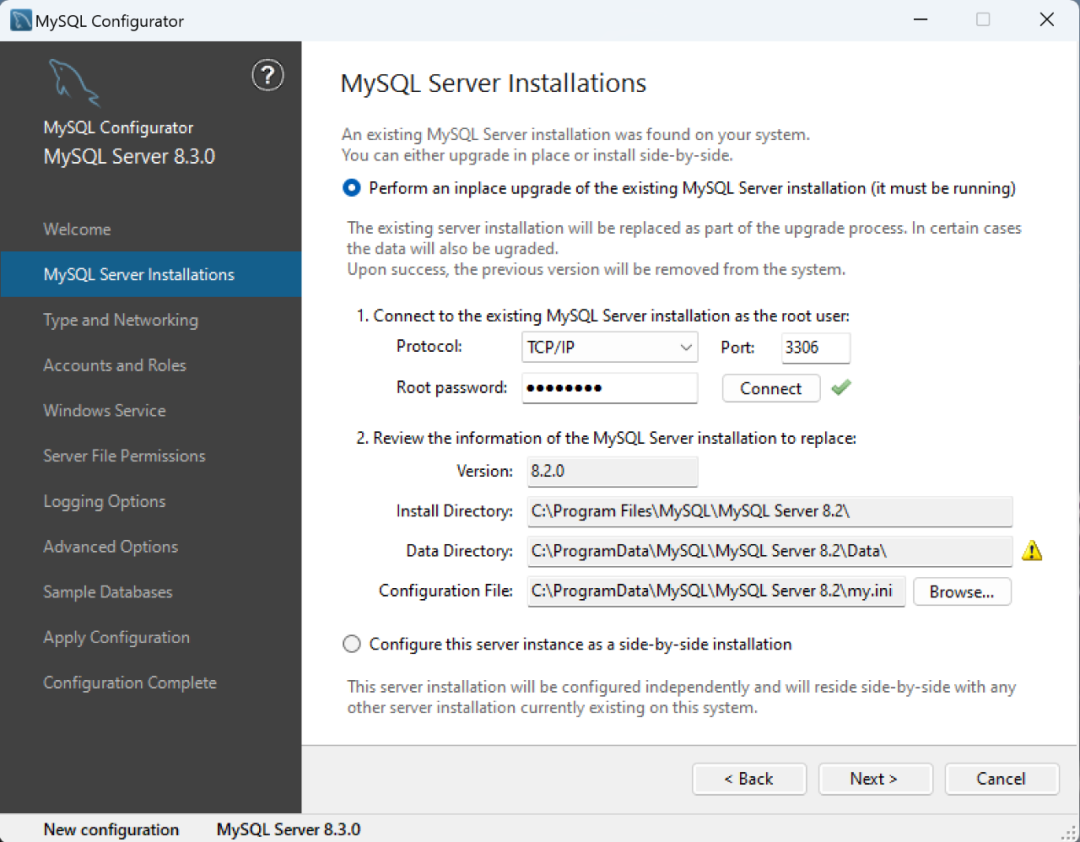Click the MySQL dolphin logo in sidebar

[x=74, y=82]
